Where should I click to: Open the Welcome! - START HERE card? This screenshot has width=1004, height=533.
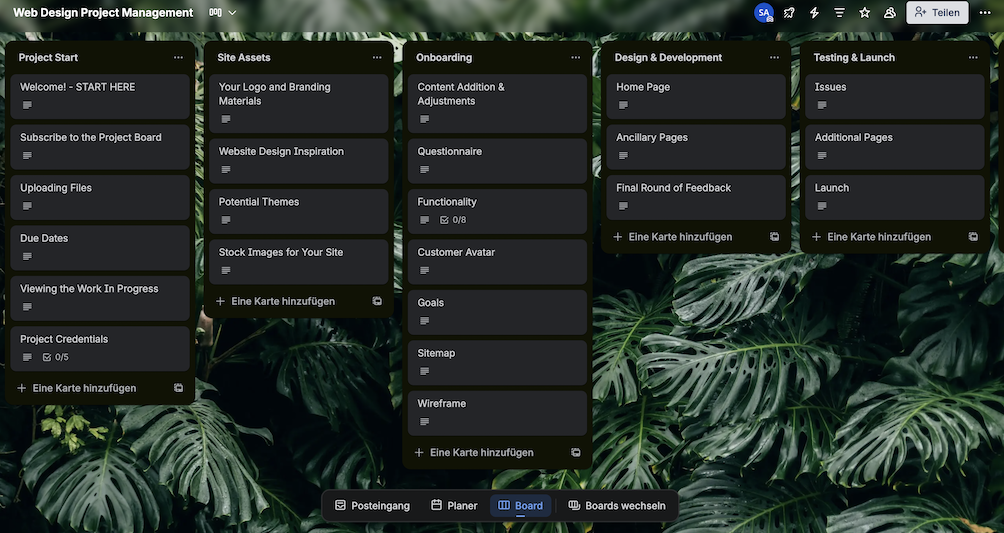tap(100, 96)
